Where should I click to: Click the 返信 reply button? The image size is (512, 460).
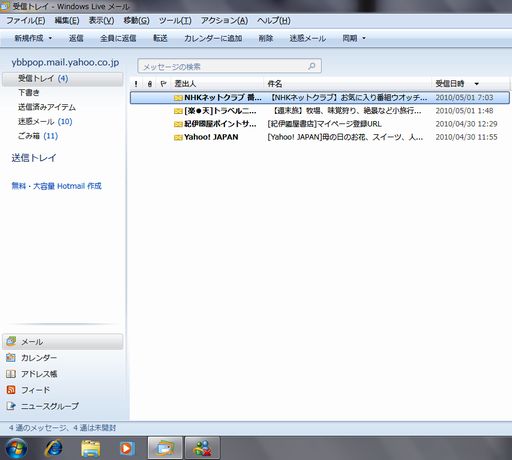[x=76, y=38]
